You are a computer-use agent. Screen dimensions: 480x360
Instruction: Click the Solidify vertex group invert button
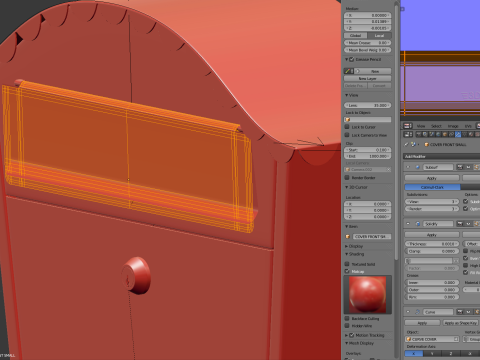[456, 261]
